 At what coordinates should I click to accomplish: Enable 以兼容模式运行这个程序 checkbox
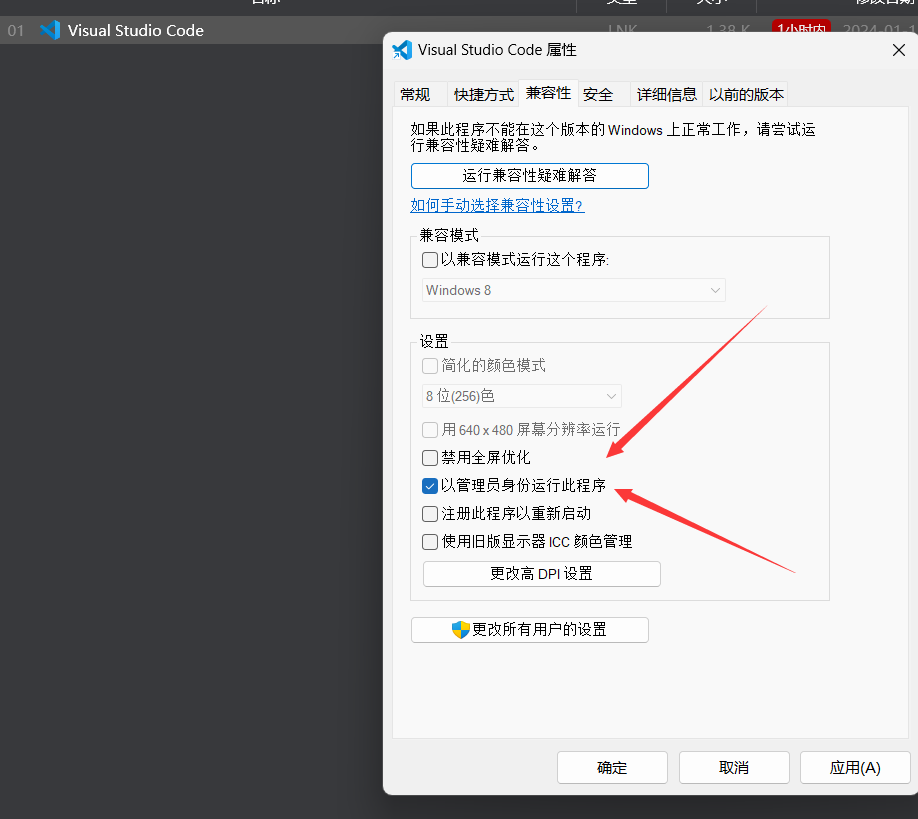[x=430, y=260]
